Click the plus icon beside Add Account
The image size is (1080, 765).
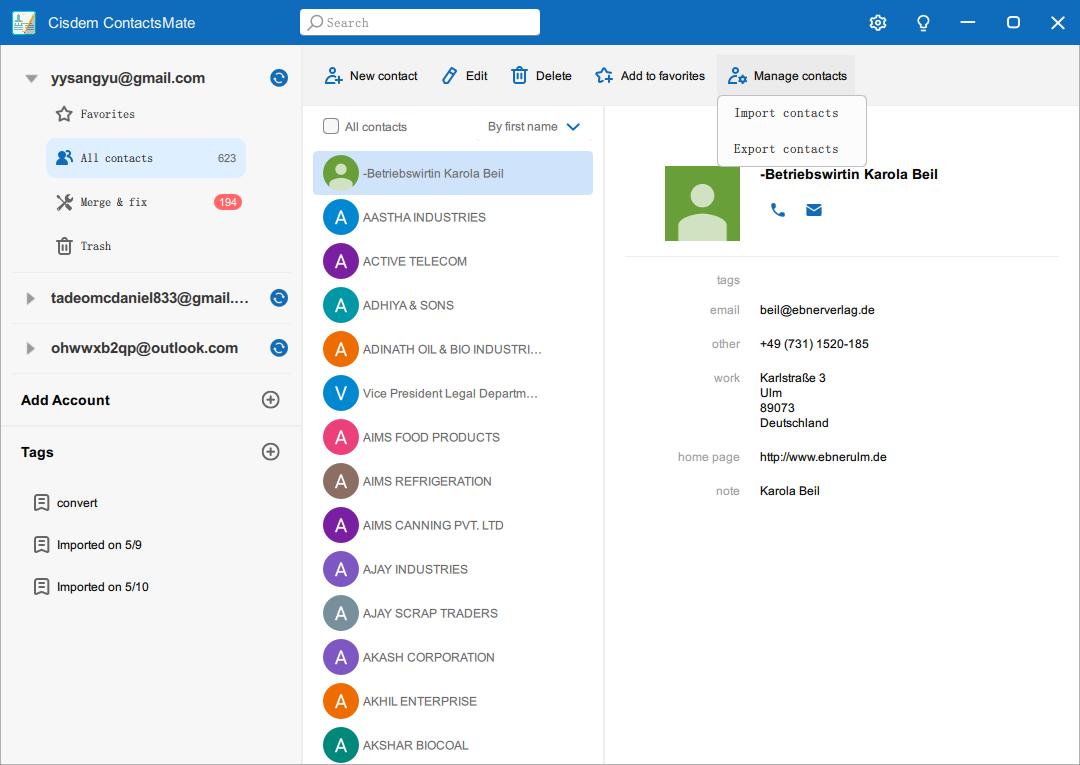[271, 399]
